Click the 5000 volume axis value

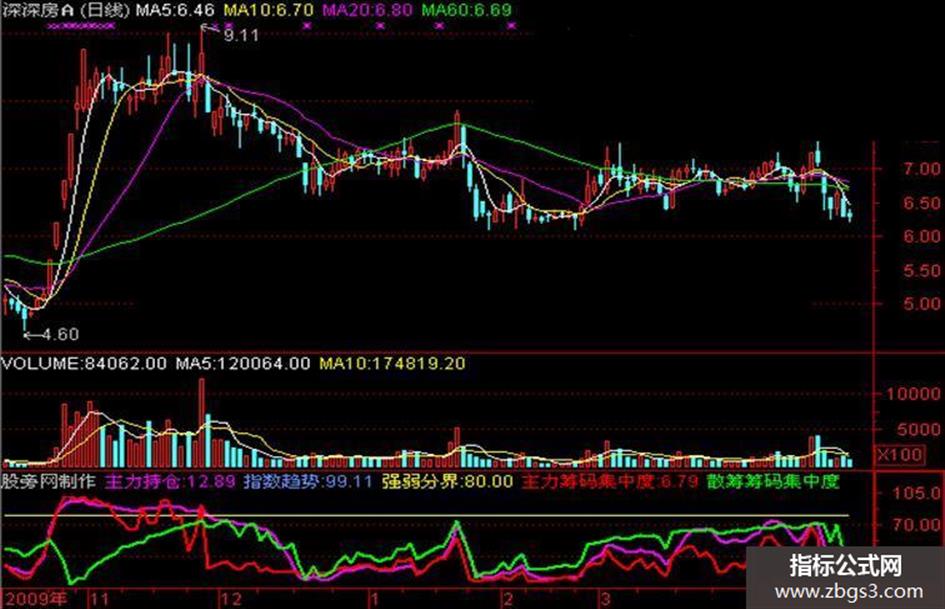point(918,430)
